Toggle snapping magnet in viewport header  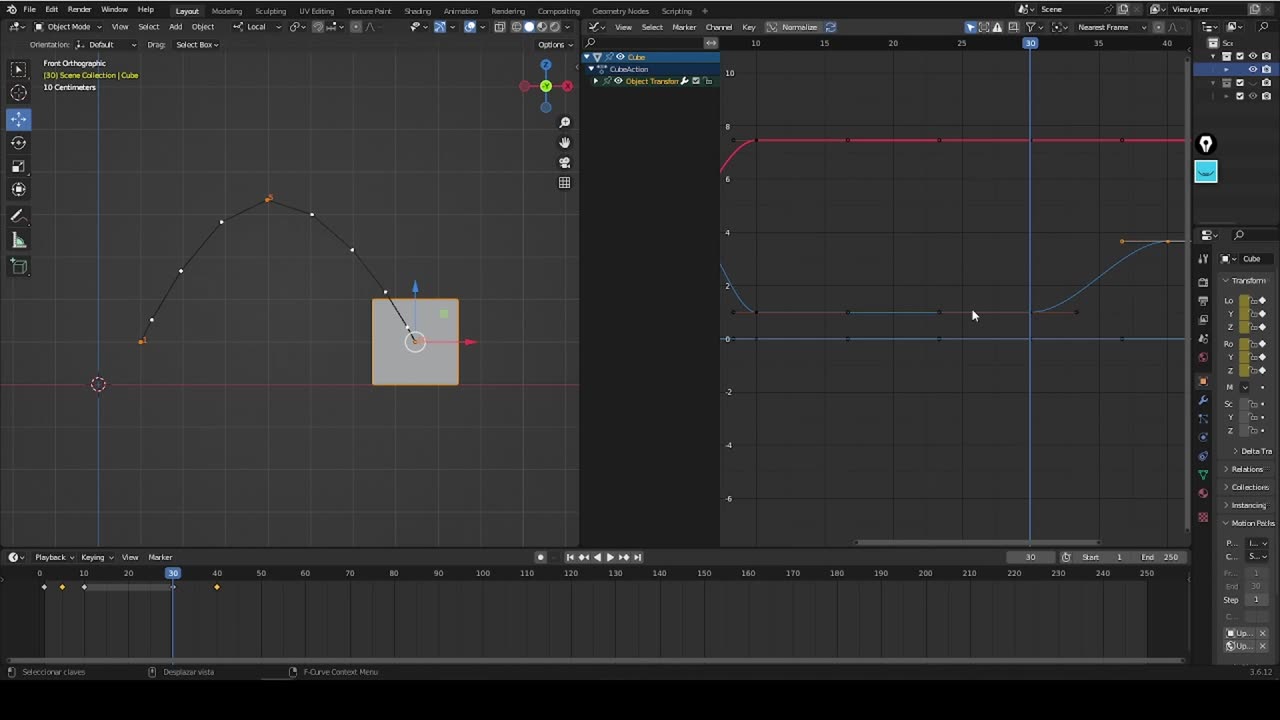pyautogui.click(x=319, y=27)
